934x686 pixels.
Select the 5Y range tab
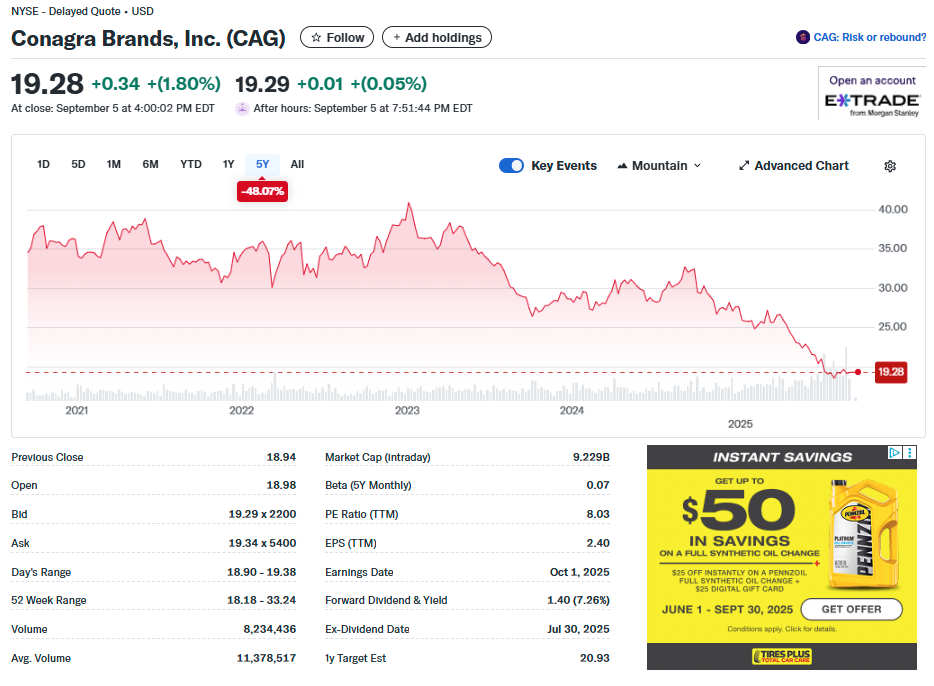tap(262, 164)
